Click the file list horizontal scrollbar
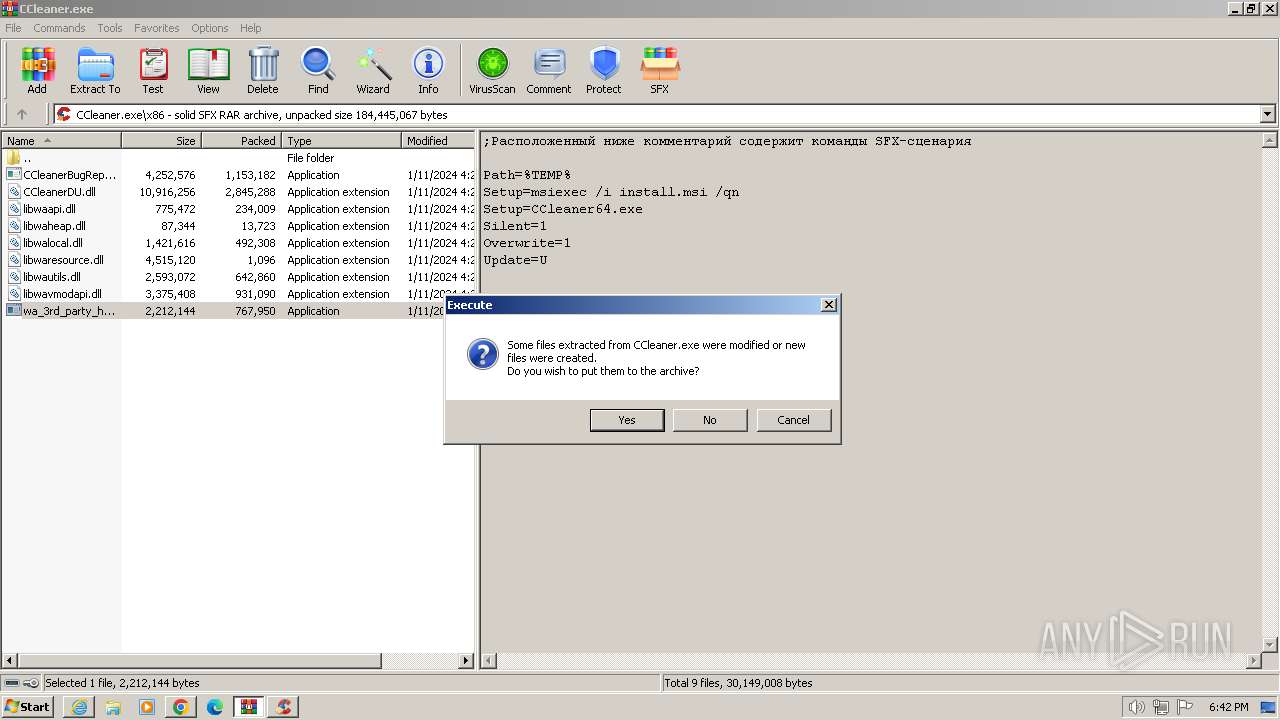The image size is (1280, 720). tap(200, 660)
